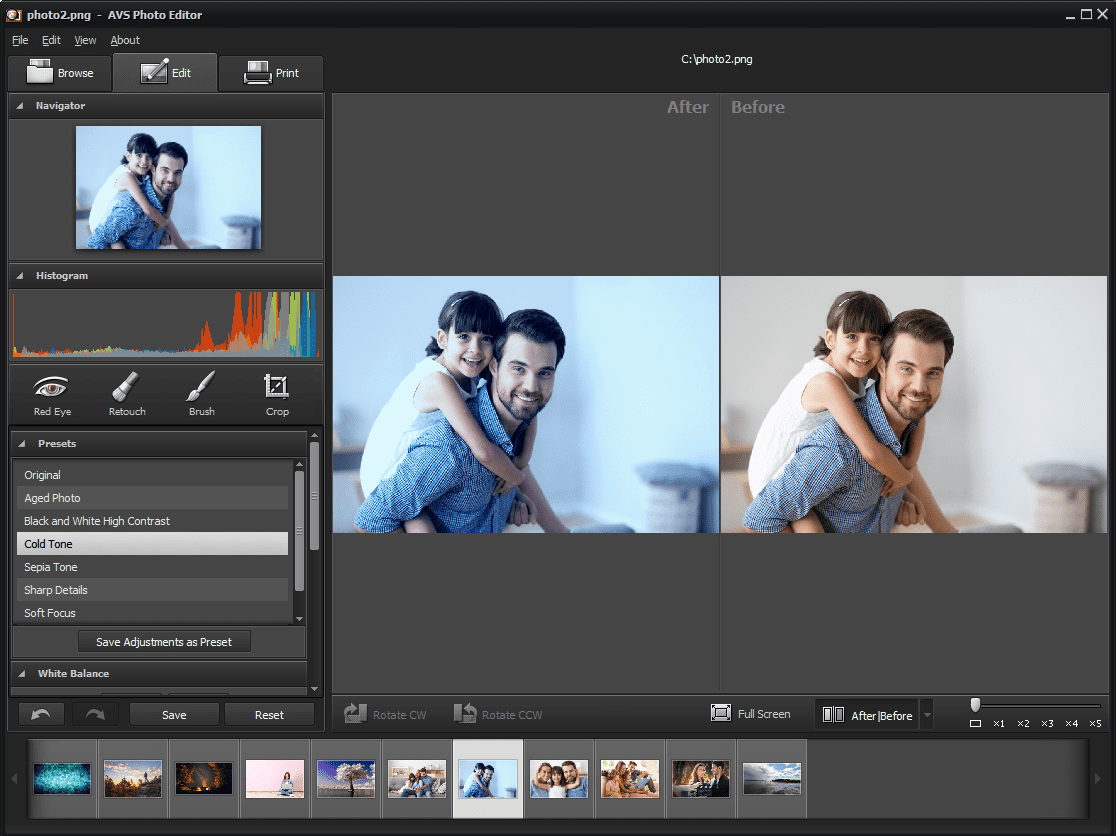Viewport: 1116px width, 836px height.
Task: Expand the White Balance panel
Action: tap(21, 673)
